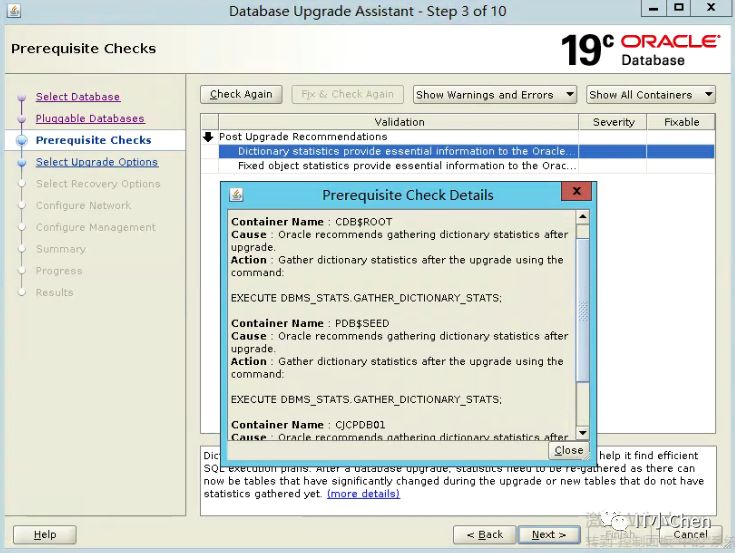Click CJCPDB01 container name text

pos(360,425)
